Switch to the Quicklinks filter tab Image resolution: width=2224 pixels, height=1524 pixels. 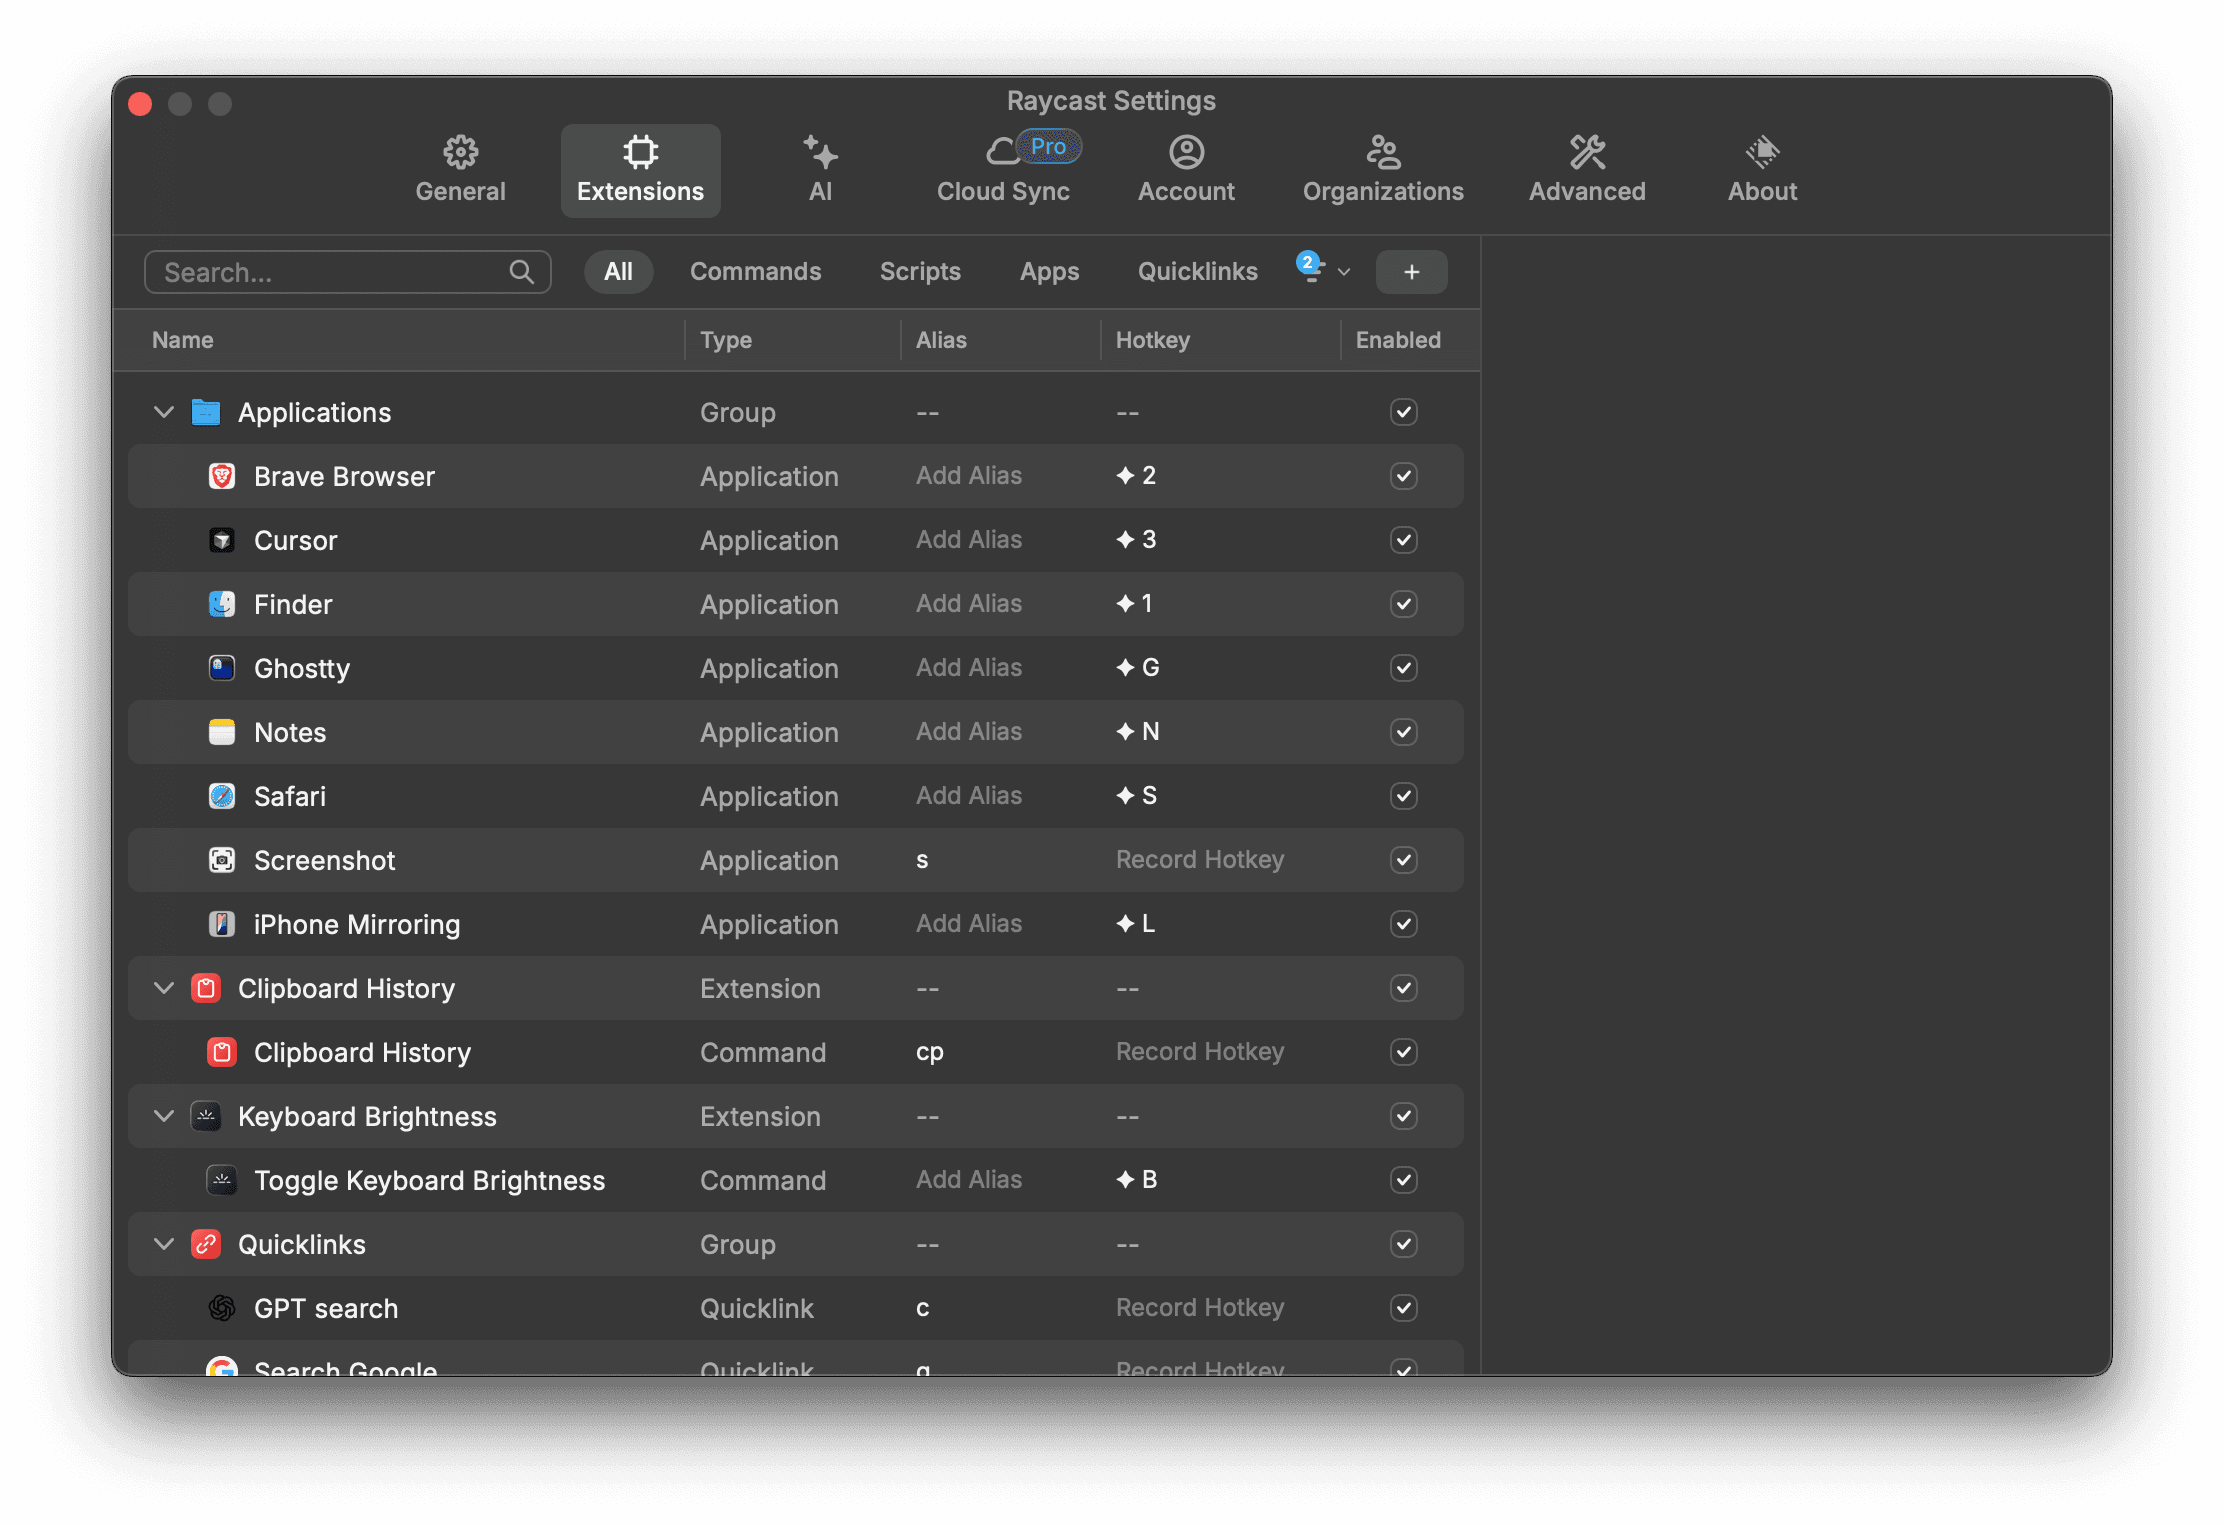coord(1197,271)
